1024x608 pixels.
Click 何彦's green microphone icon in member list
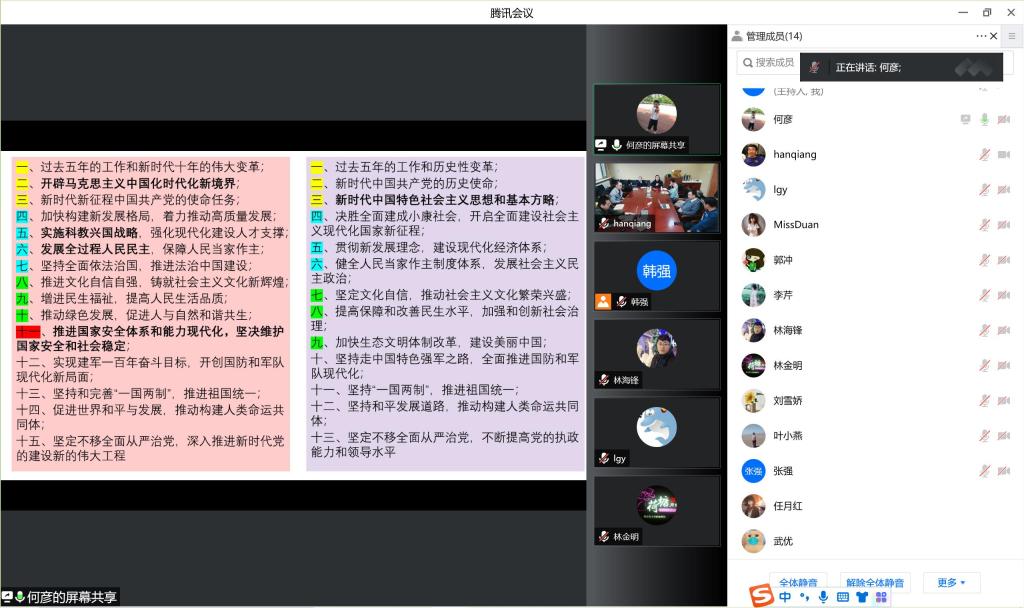(984, 120)
